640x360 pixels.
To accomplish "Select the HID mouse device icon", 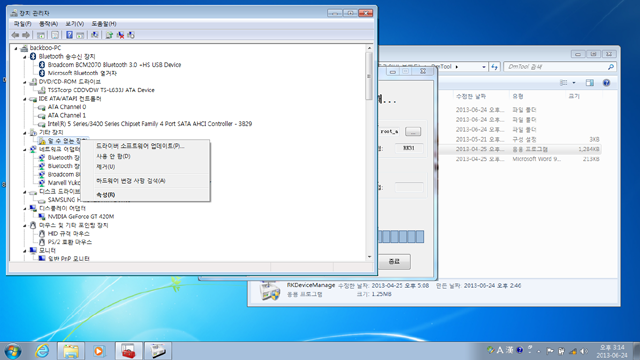I will pyautogui.click(x=42, y=233).
